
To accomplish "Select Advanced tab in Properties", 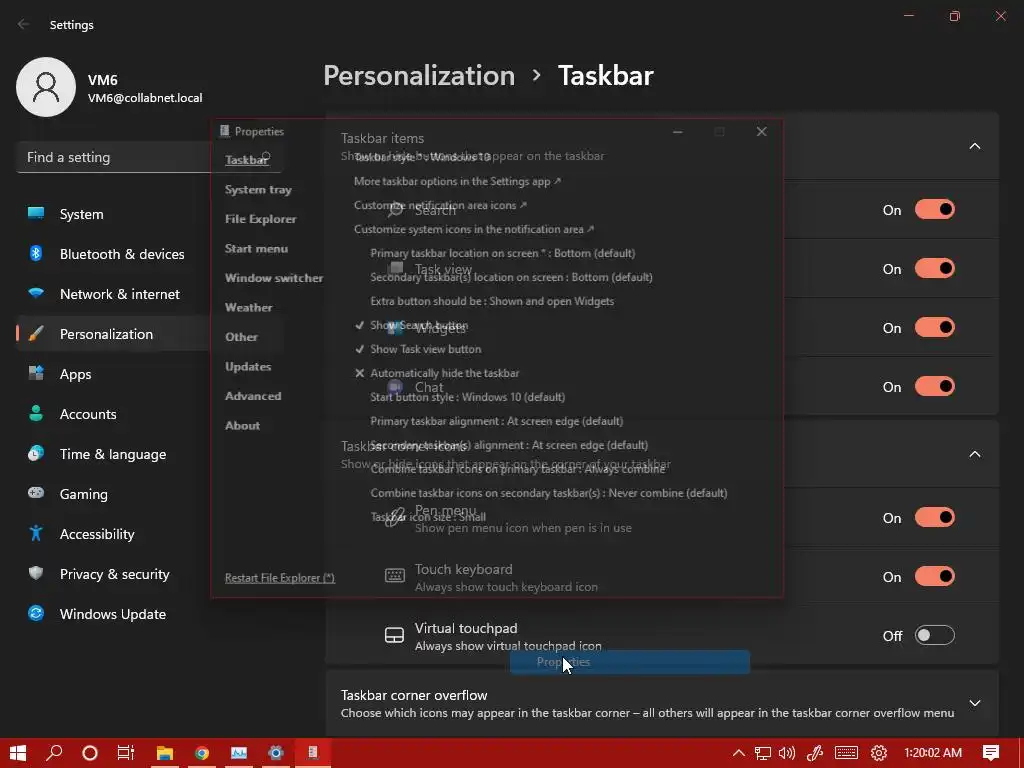I will 253,396.
